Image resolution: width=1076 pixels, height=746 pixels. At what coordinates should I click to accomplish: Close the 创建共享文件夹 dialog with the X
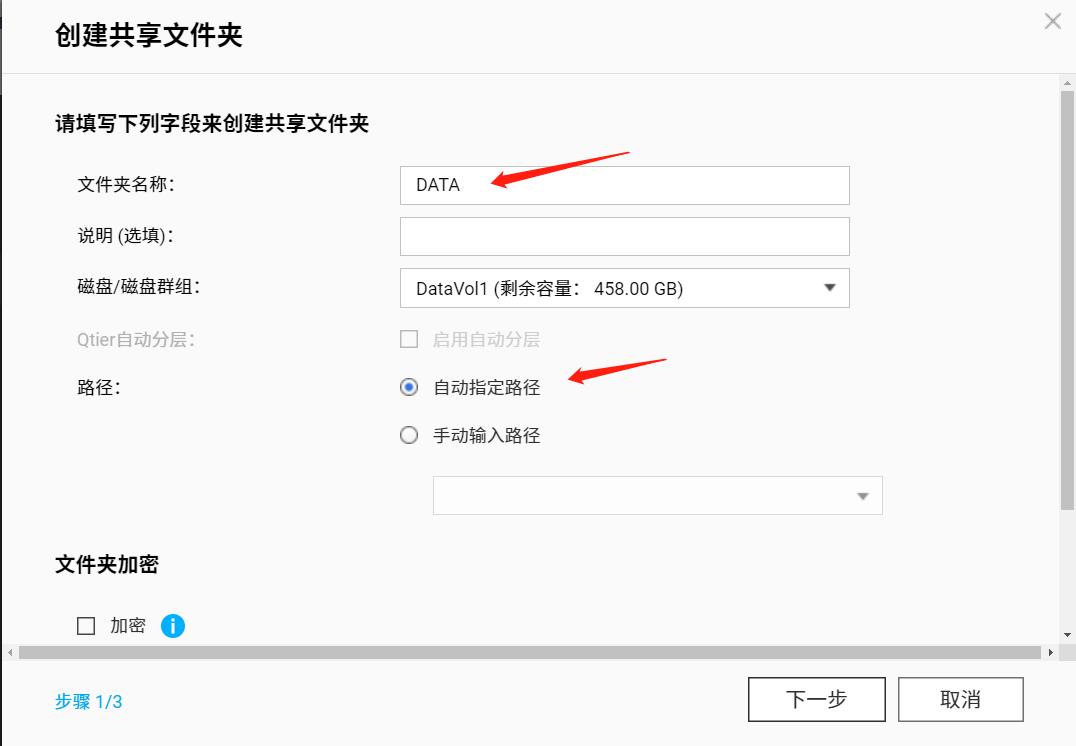coord(1051,21)
